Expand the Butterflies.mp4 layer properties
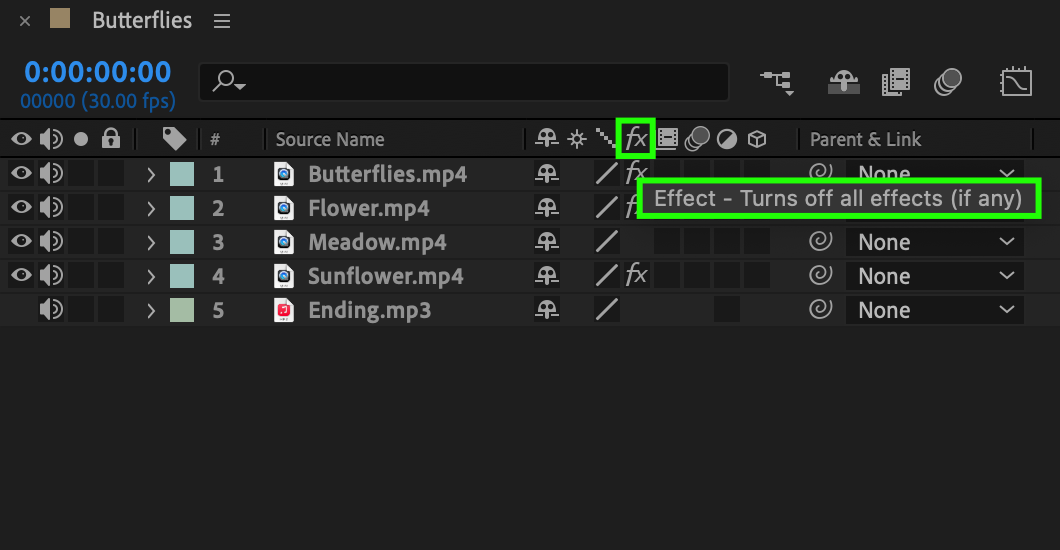 (x=151, y=175)
